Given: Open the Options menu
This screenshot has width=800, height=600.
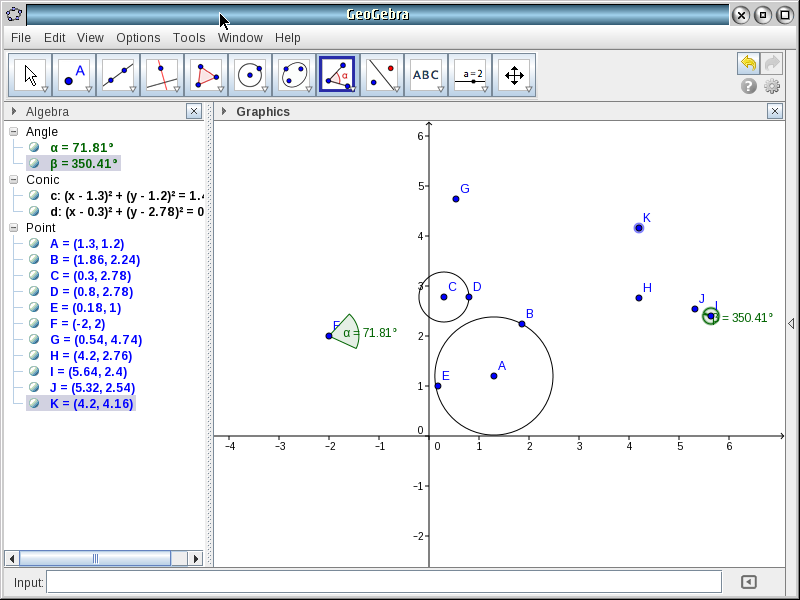Looking at the screenshot, I should click(x=138, y=37).
